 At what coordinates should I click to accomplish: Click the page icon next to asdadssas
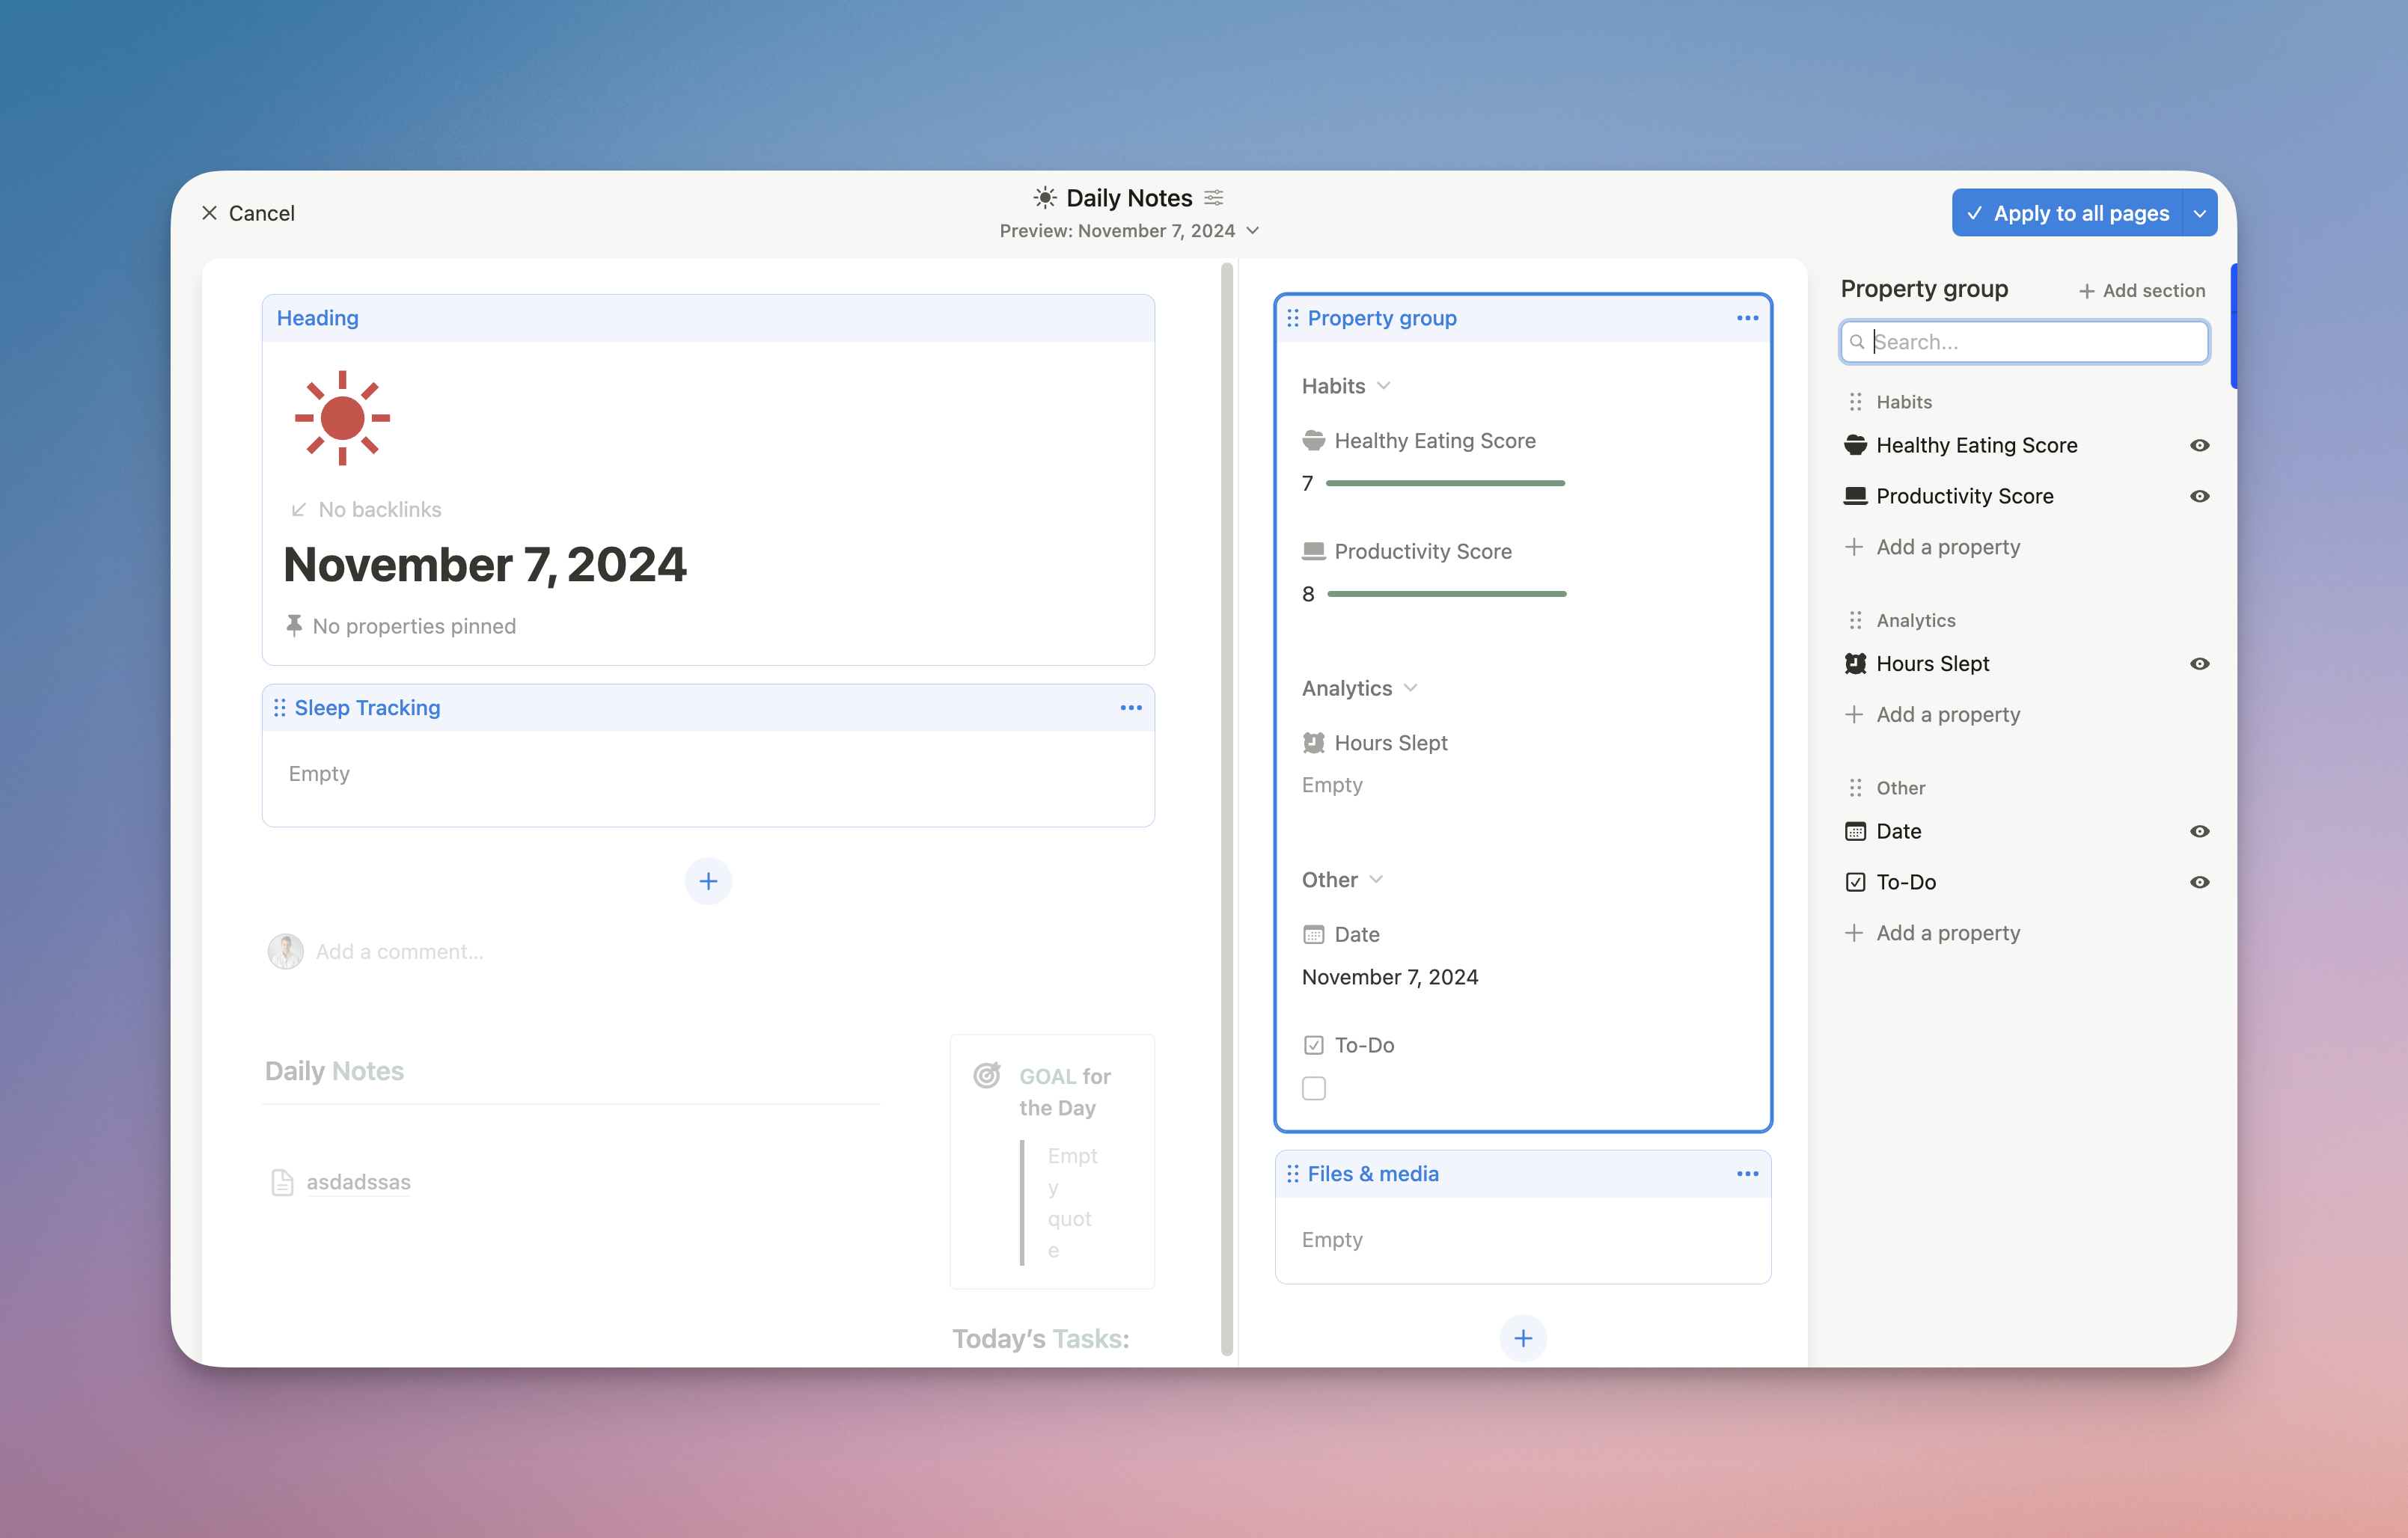[282, 1183]
